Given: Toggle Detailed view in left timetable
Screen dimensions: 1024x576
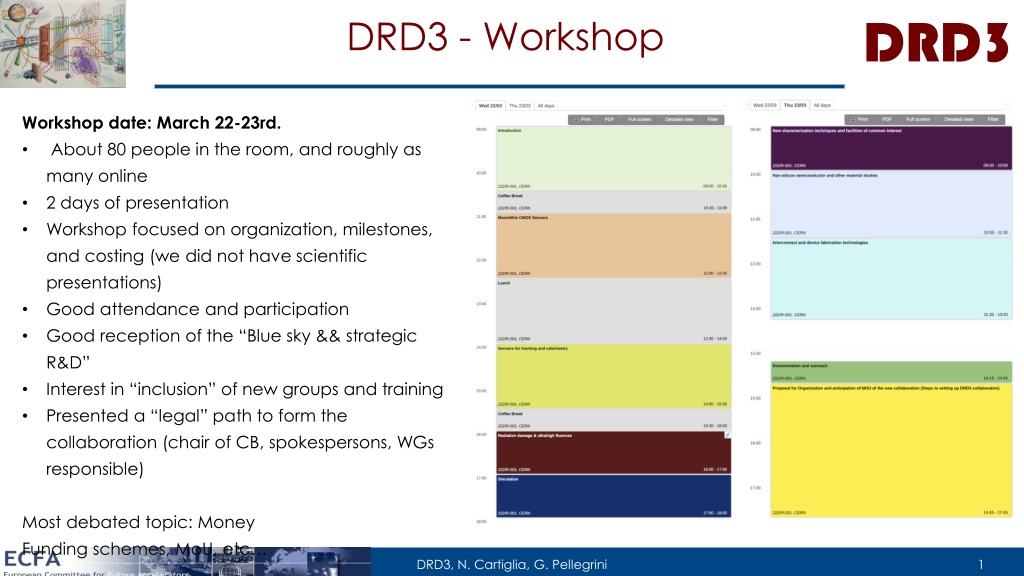Looking at the screenshot, I should pos(679,119).
